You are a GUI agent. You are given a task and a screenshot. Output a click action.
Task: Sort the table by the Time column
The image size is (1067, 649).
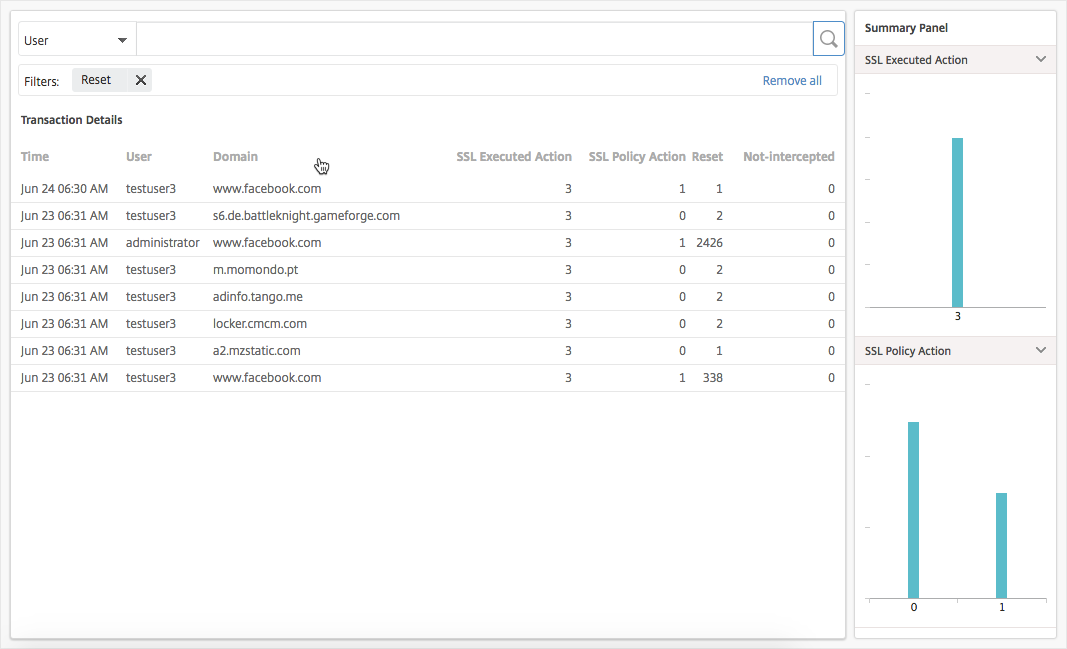tap(34, 156)
